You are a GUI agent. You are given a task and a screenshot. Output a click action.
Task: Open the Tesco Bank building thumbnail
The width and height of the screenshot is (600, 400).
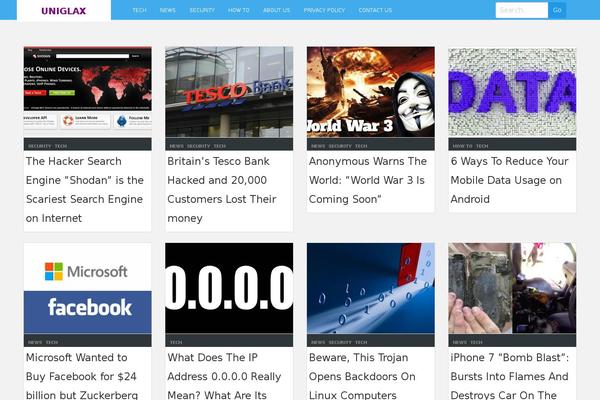click(x=229, y=92)
